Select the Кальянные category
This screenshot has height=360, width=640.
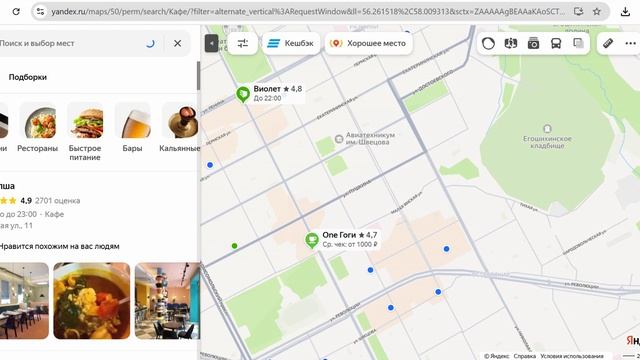click(180, 127)
